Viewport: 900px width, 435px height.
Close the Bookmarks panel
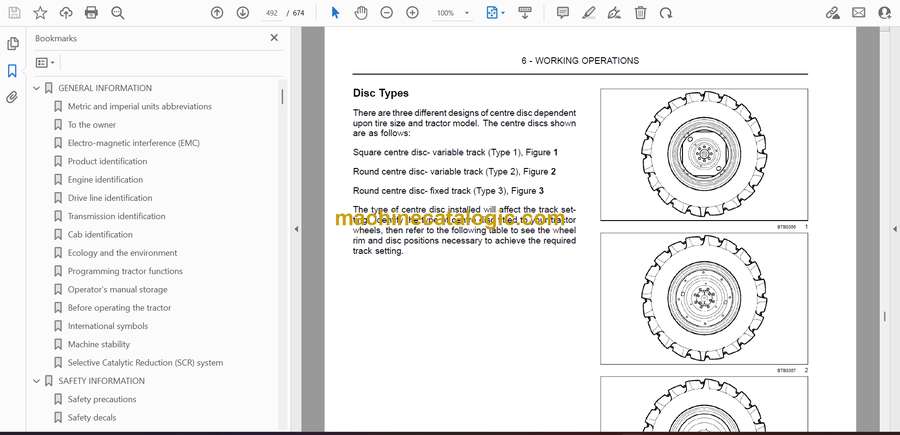(275, 38)
